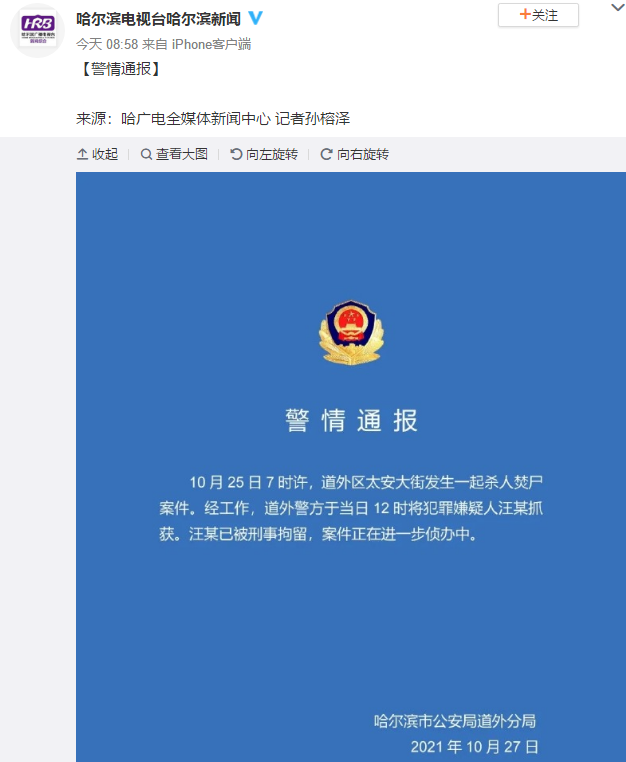Click the blue 警情通报 notice image

pyautogui.click(x=351, y=467)
